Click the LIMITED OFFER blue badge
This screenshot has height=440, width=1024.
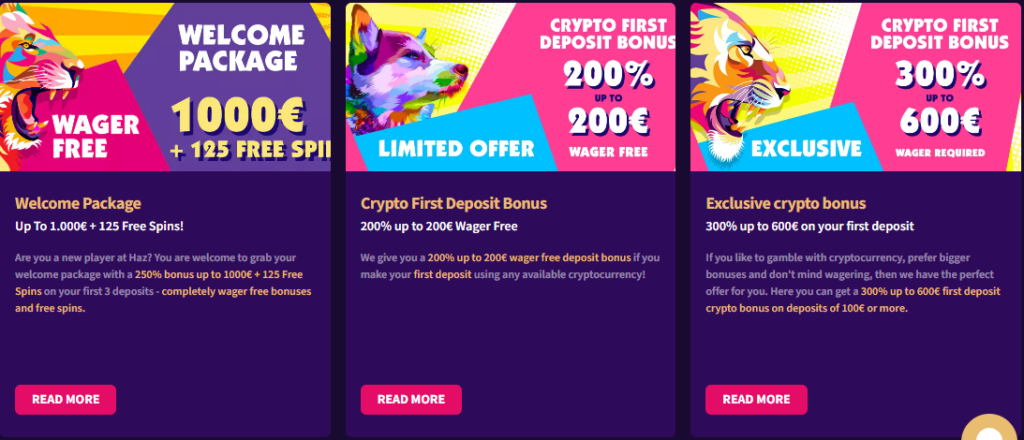(x=455, y=148)
